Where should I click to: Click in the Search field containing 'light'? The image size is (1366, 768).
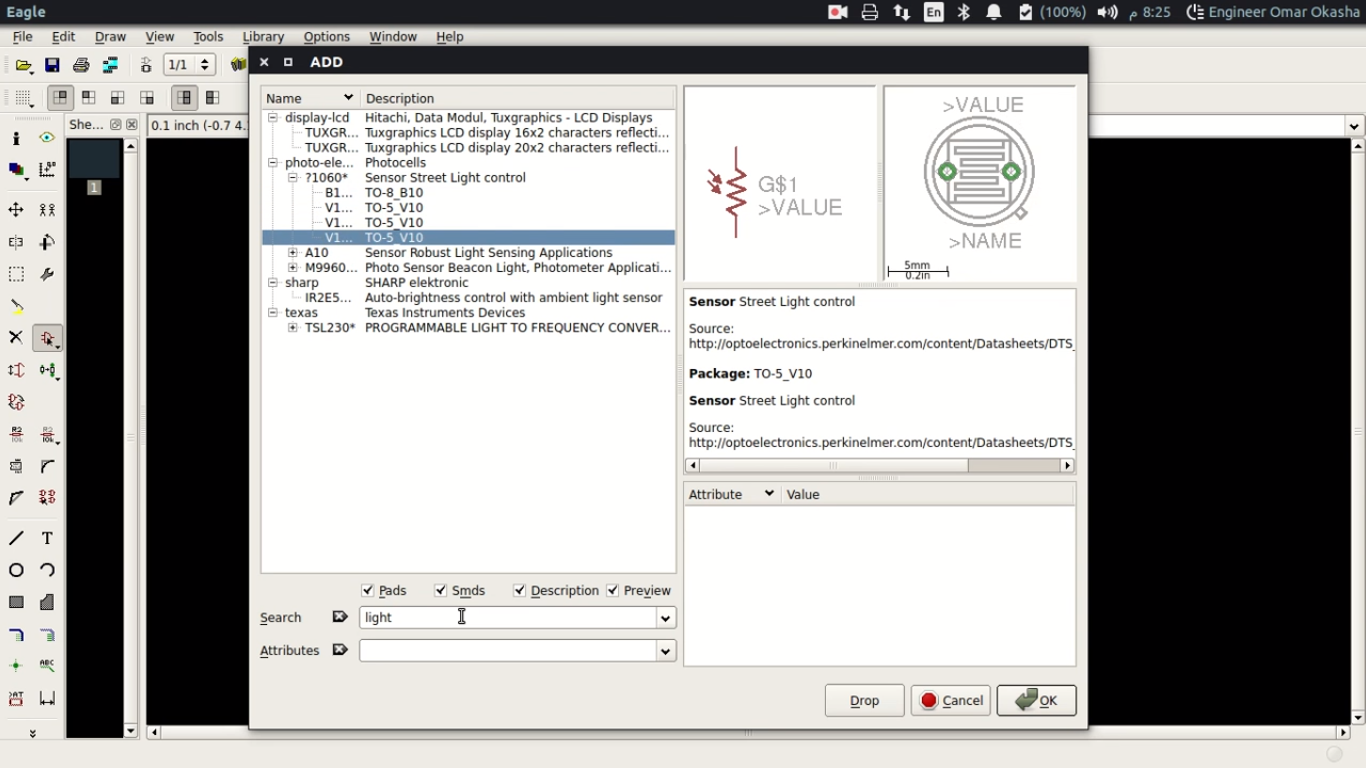pyautogui.click(x=507, y=618)
